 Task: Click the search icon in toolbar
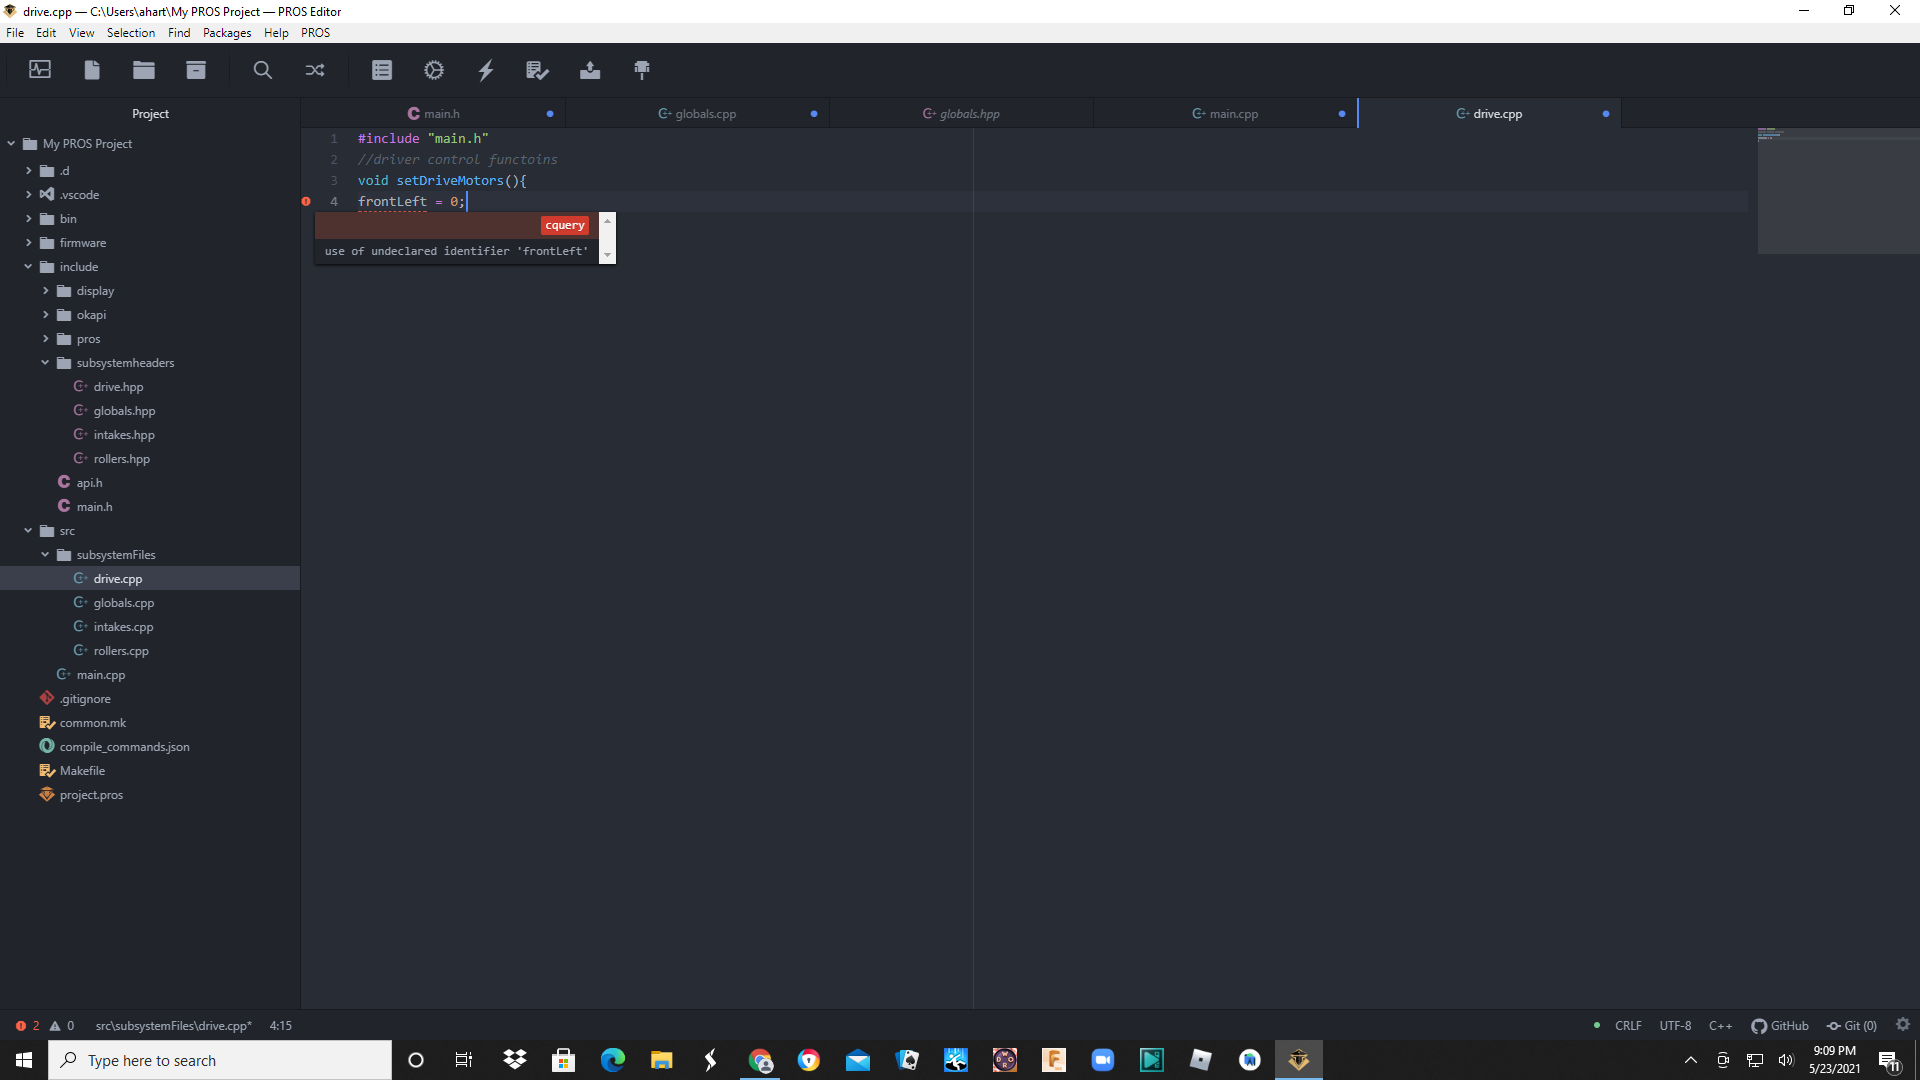tap(260, 69)
